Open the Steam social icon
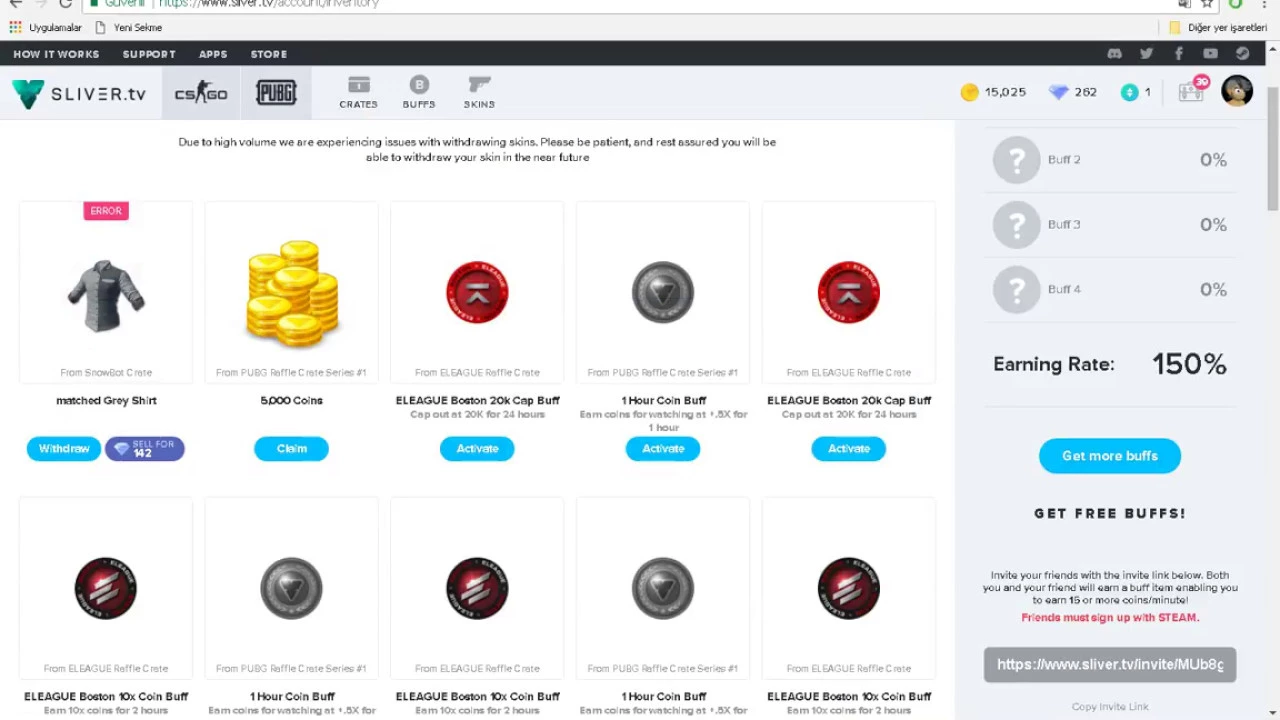Screen dimensions: 1280x720 1243,54
